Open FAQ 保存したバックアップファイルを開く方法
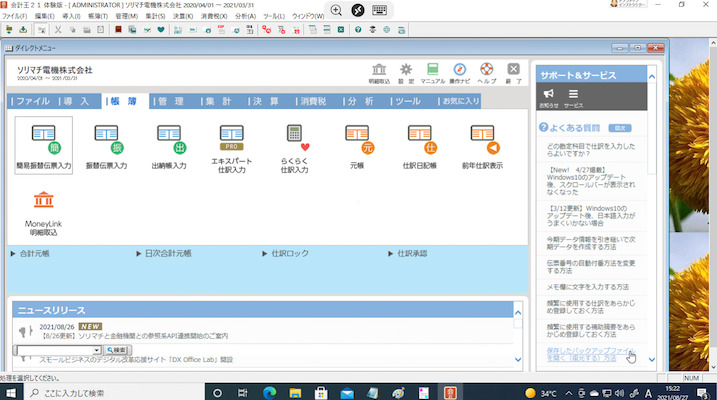This screenshot has height=400, width=717. coord(591,354)
